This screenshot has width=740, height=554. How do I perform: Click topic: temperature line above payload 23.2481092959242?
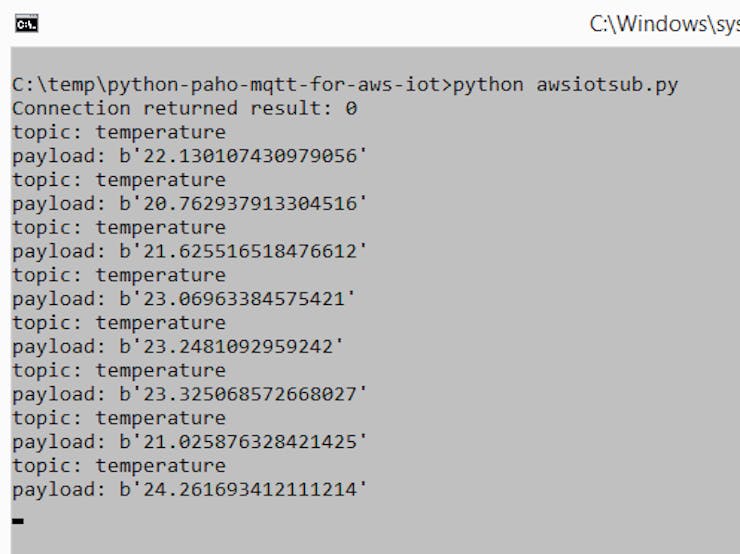click(x=119, y=323)
